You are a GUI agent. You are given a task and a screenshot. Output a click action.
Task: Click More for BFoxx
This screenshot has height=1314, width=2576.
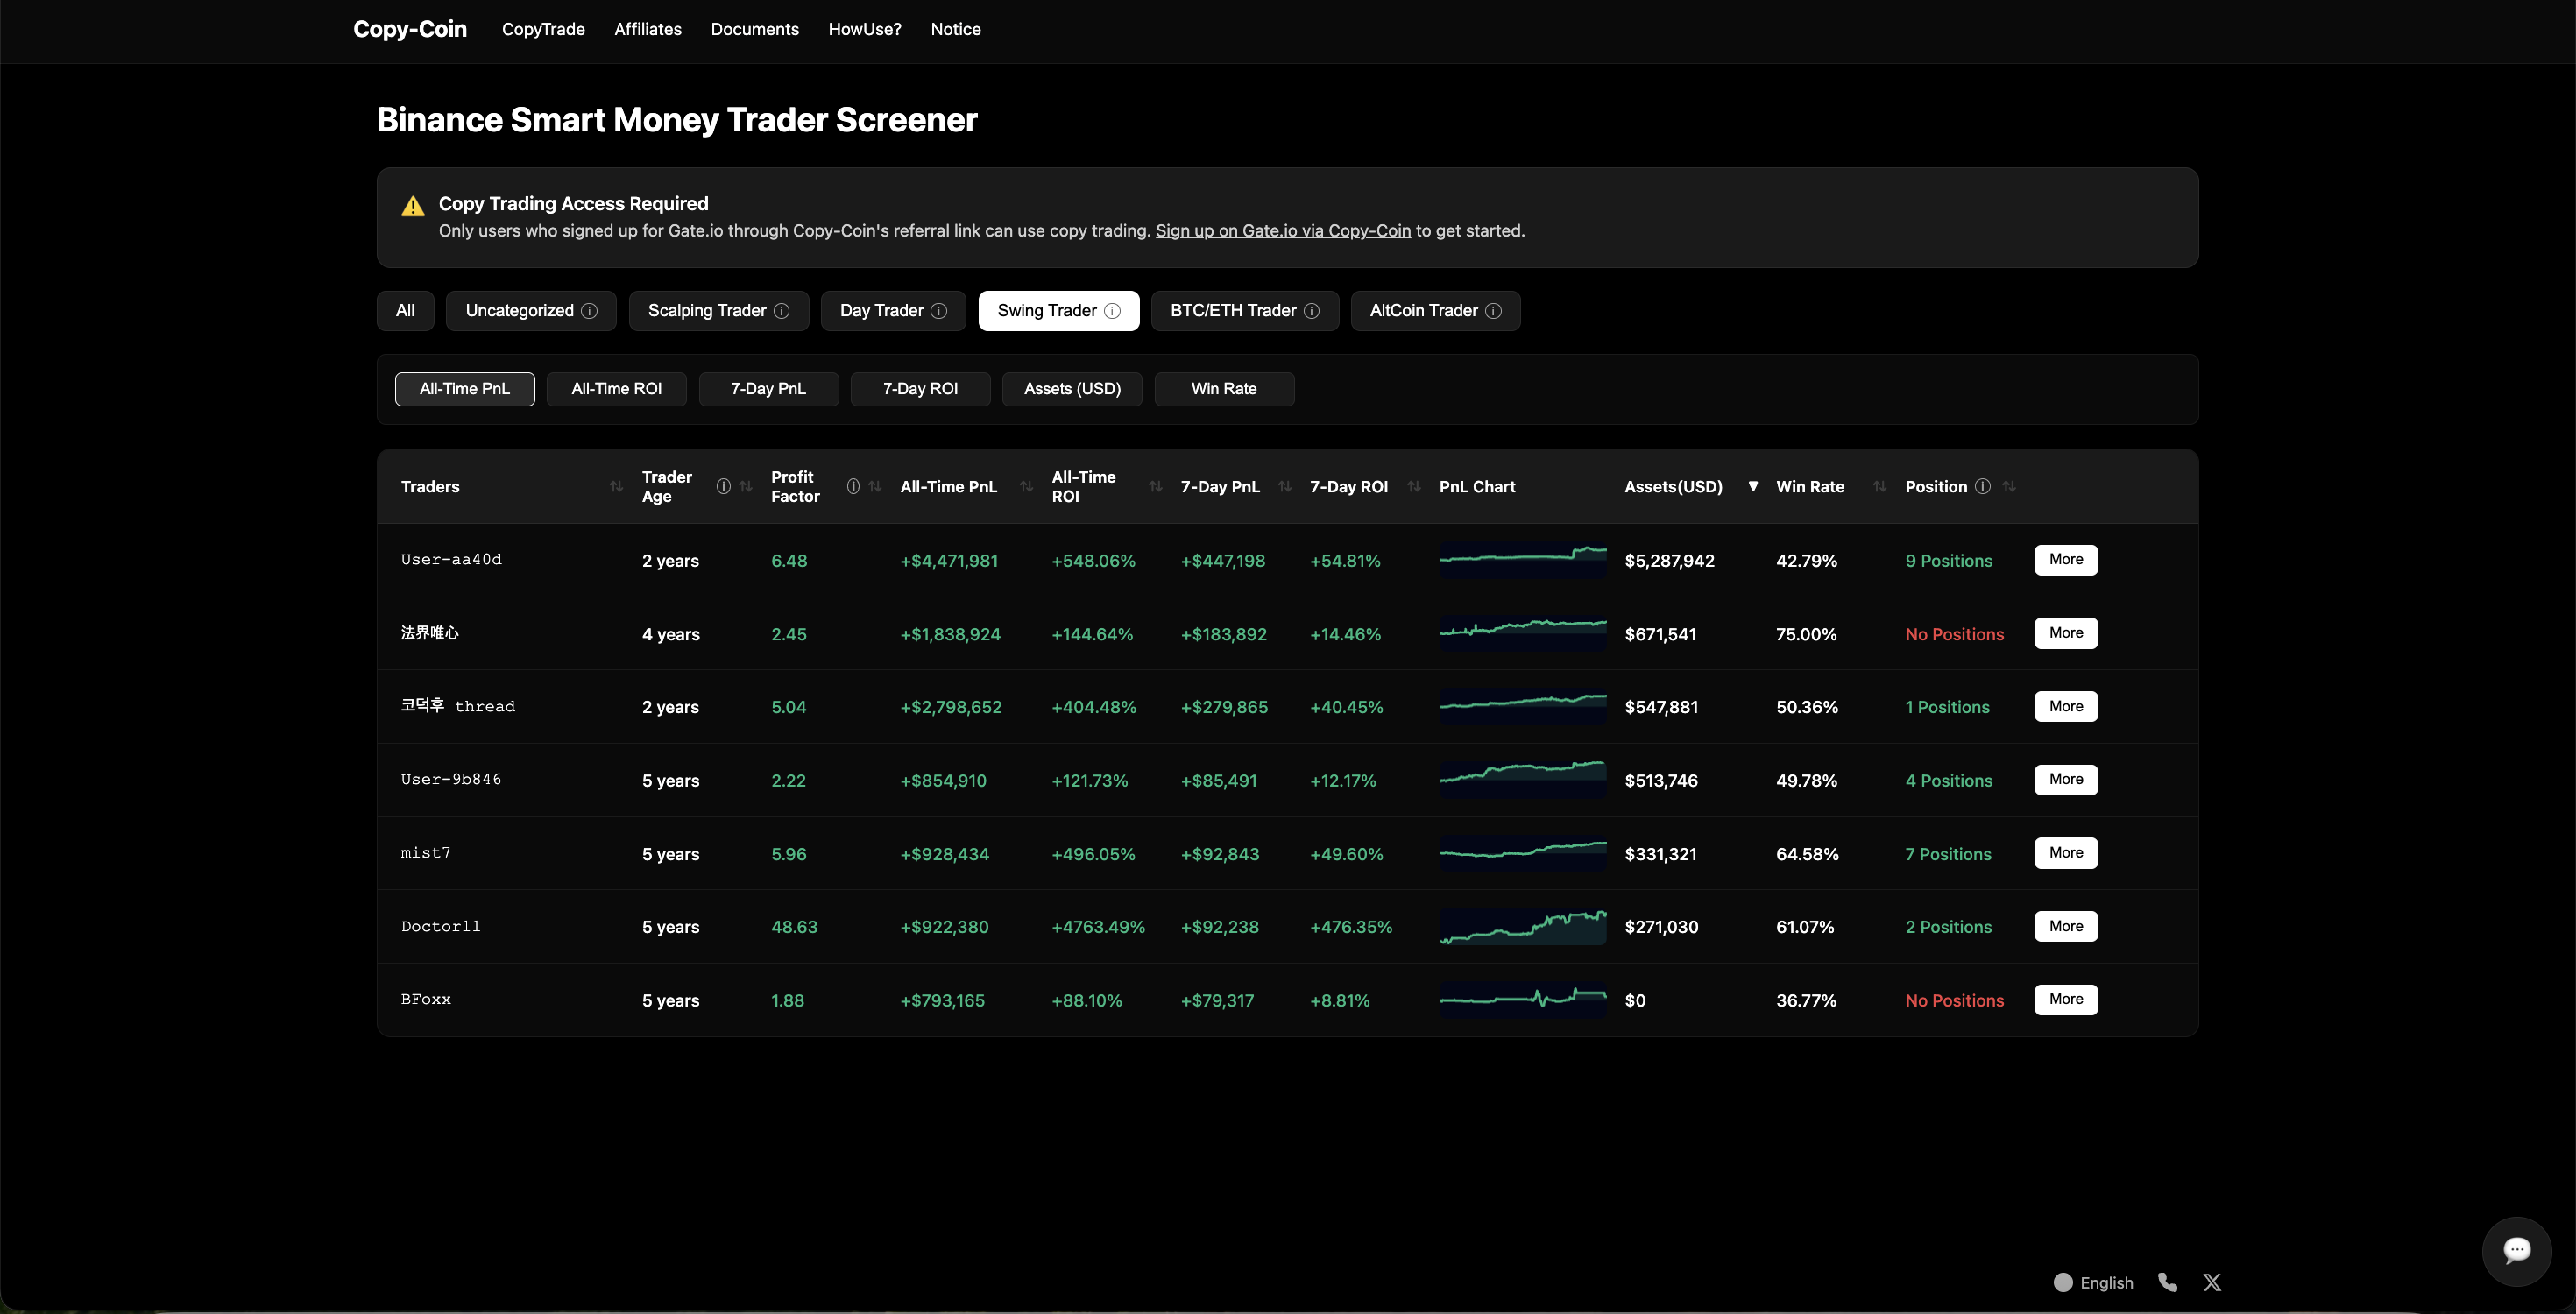click(x=2066, y=1000)
